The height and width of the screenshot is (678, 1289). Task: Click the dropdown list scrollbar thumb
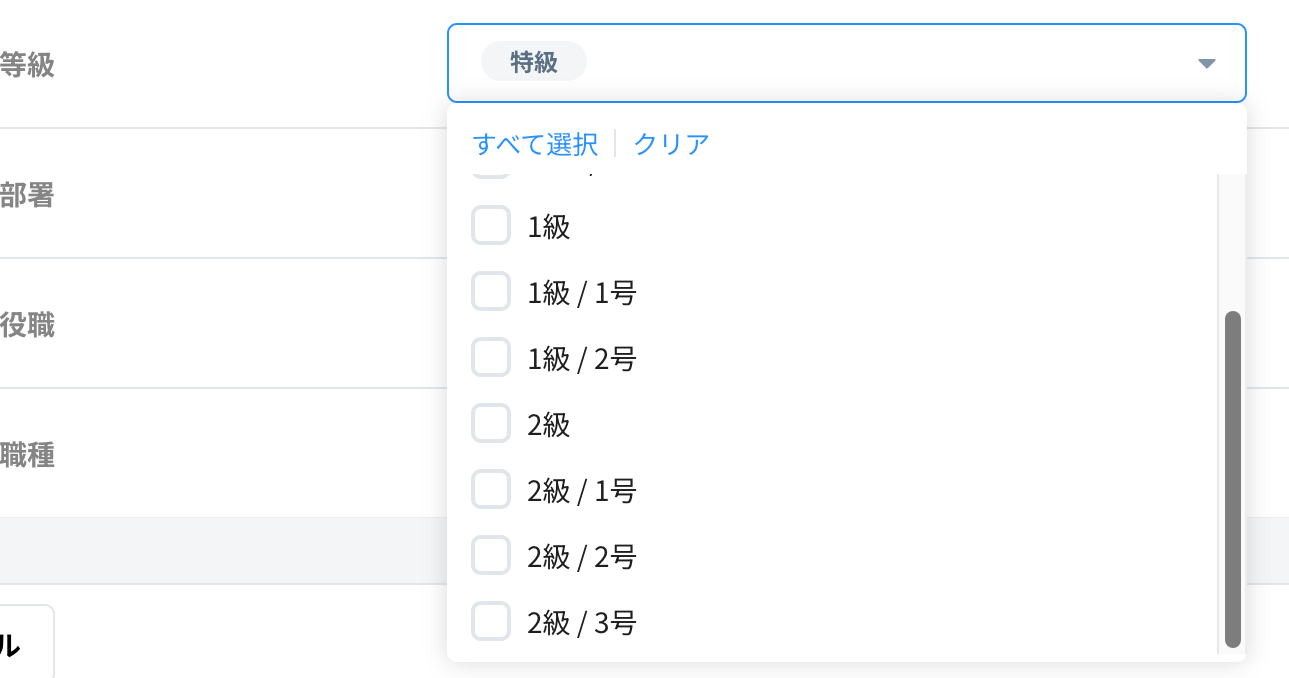[1232, 480]
